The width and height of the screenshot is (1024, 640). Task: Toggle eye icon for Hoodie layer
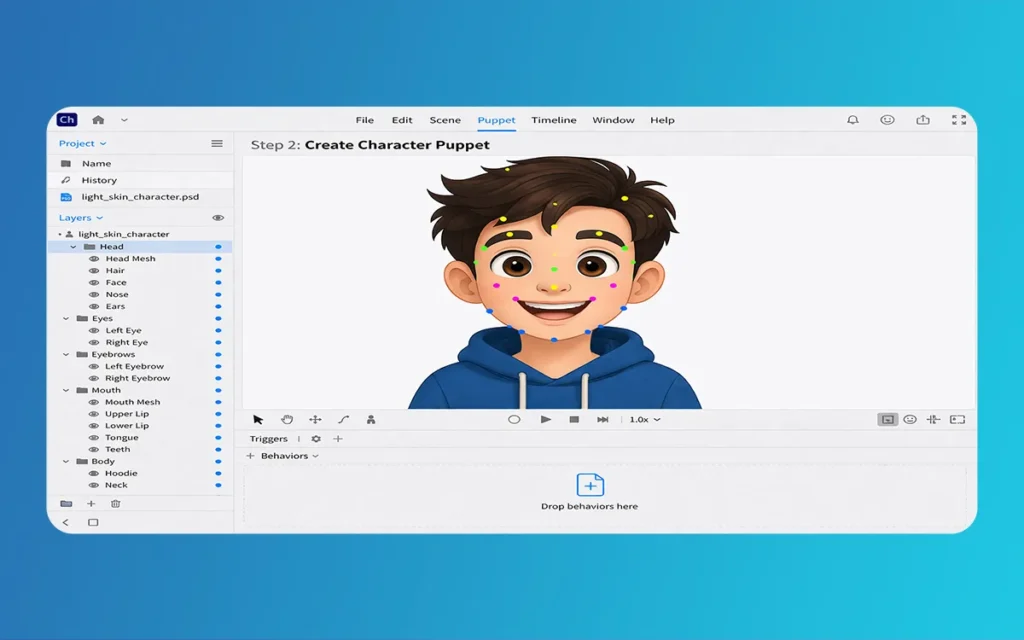click(94, 474)
